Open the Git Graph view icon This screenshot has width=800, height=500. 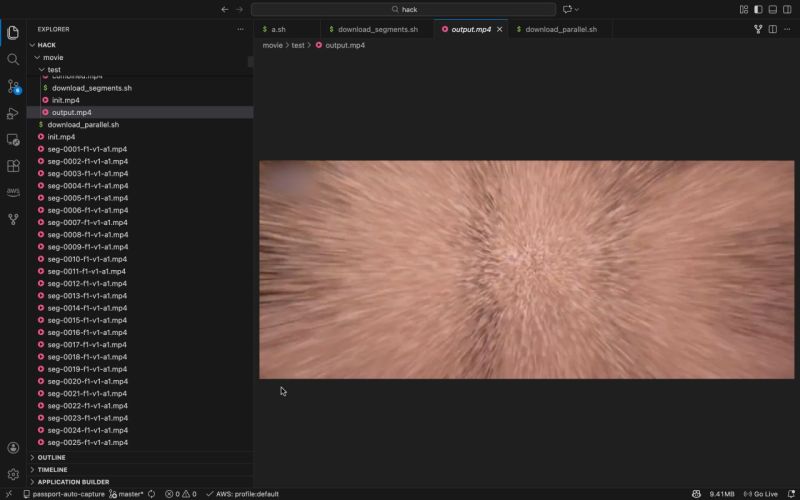click(x=13, y=219)
